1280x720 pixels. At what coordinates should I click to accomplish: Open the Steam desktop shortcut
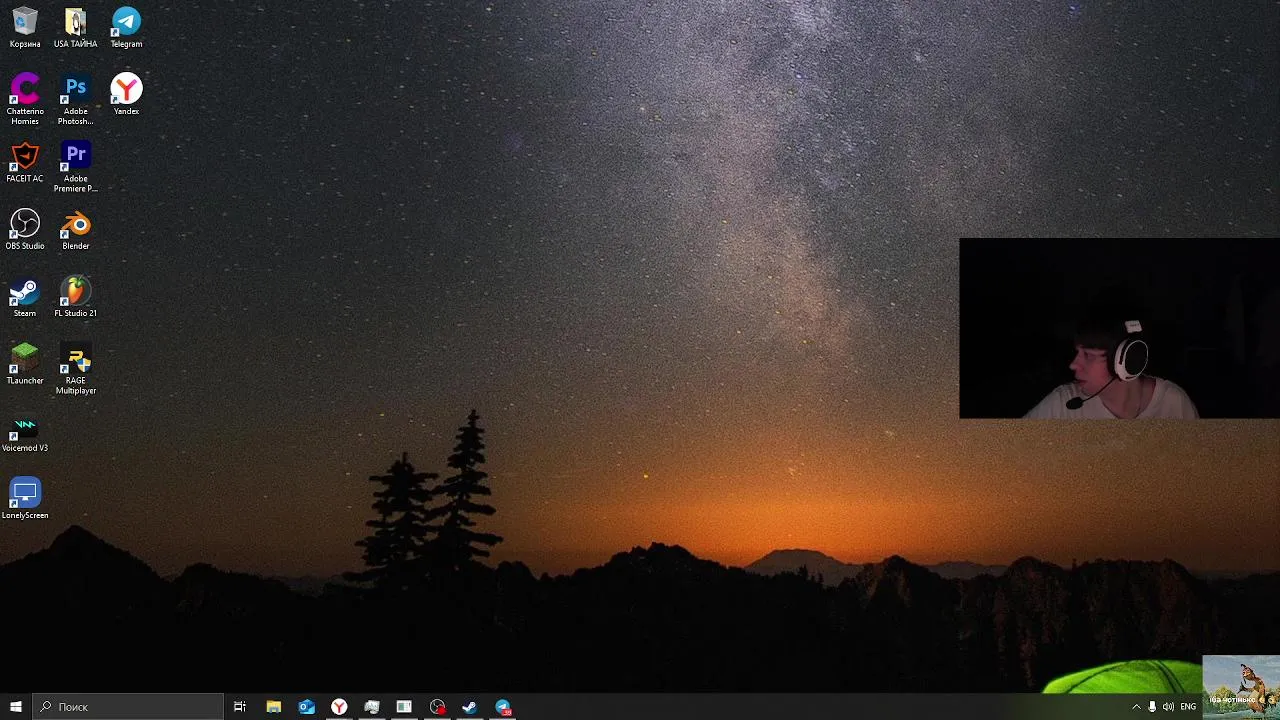pos(25,297)
